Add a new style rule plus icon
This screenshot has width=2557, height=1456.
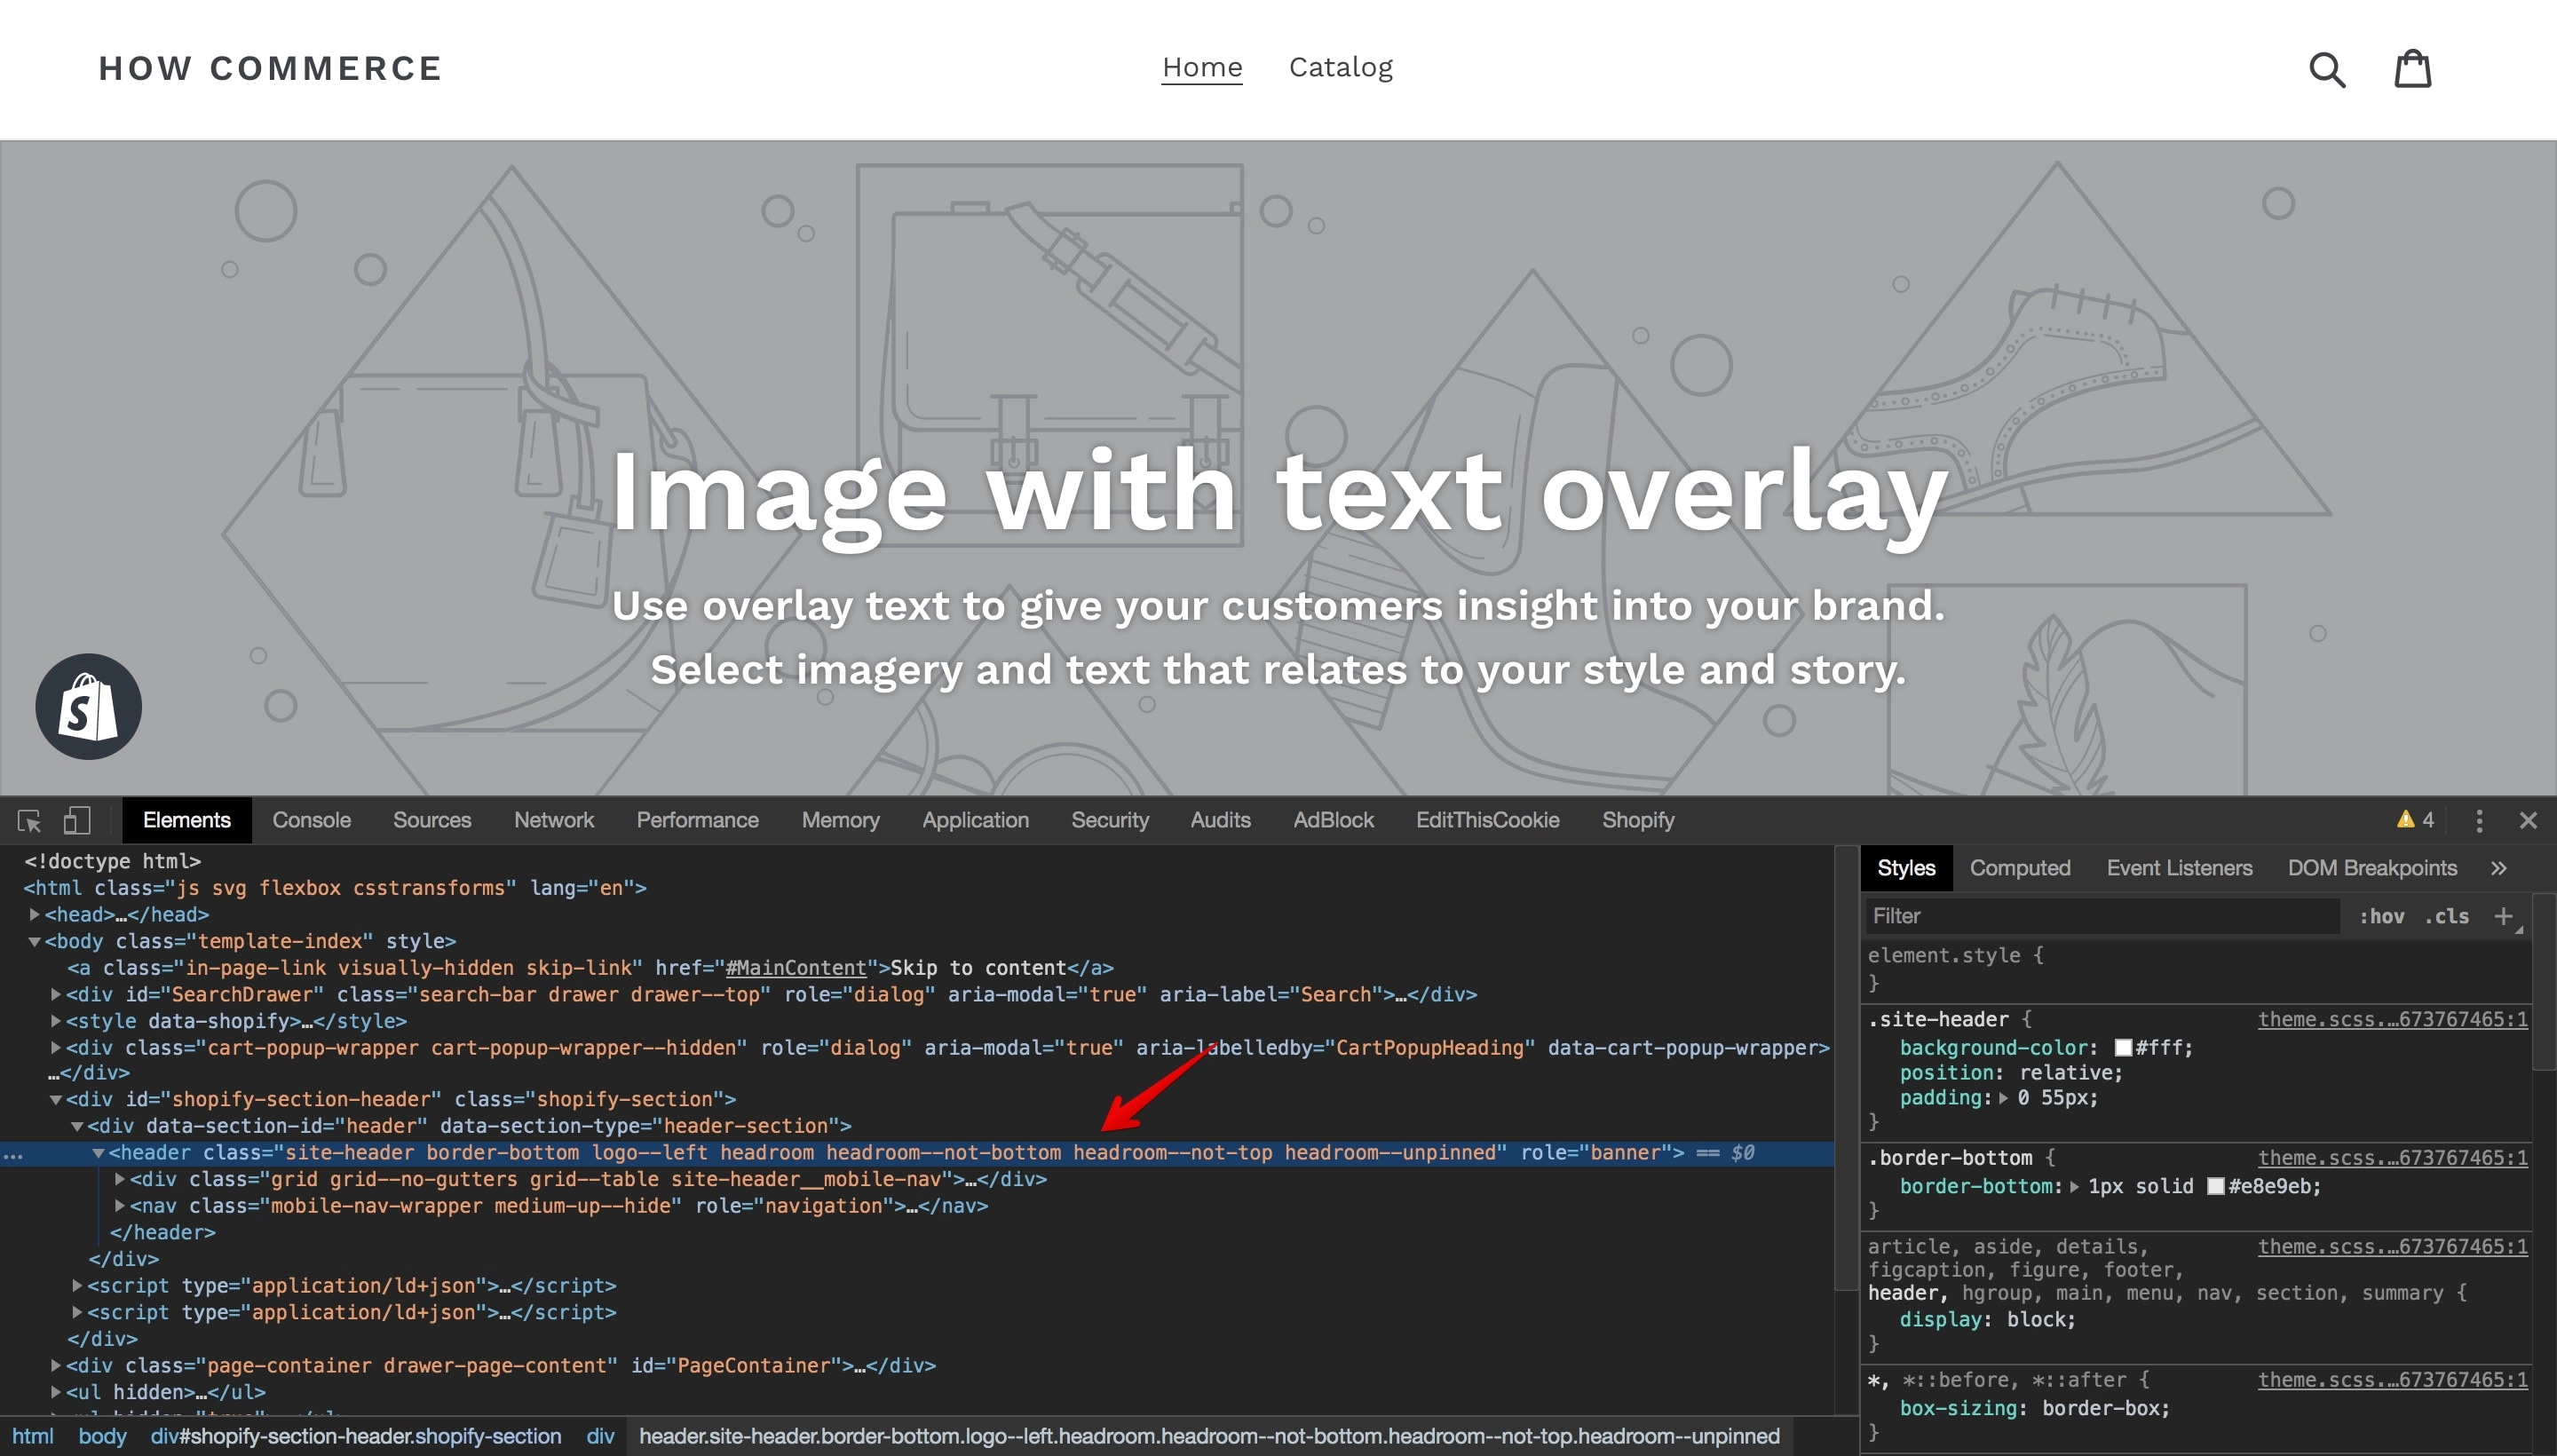pyautogui.click(x=2503, y=916)
